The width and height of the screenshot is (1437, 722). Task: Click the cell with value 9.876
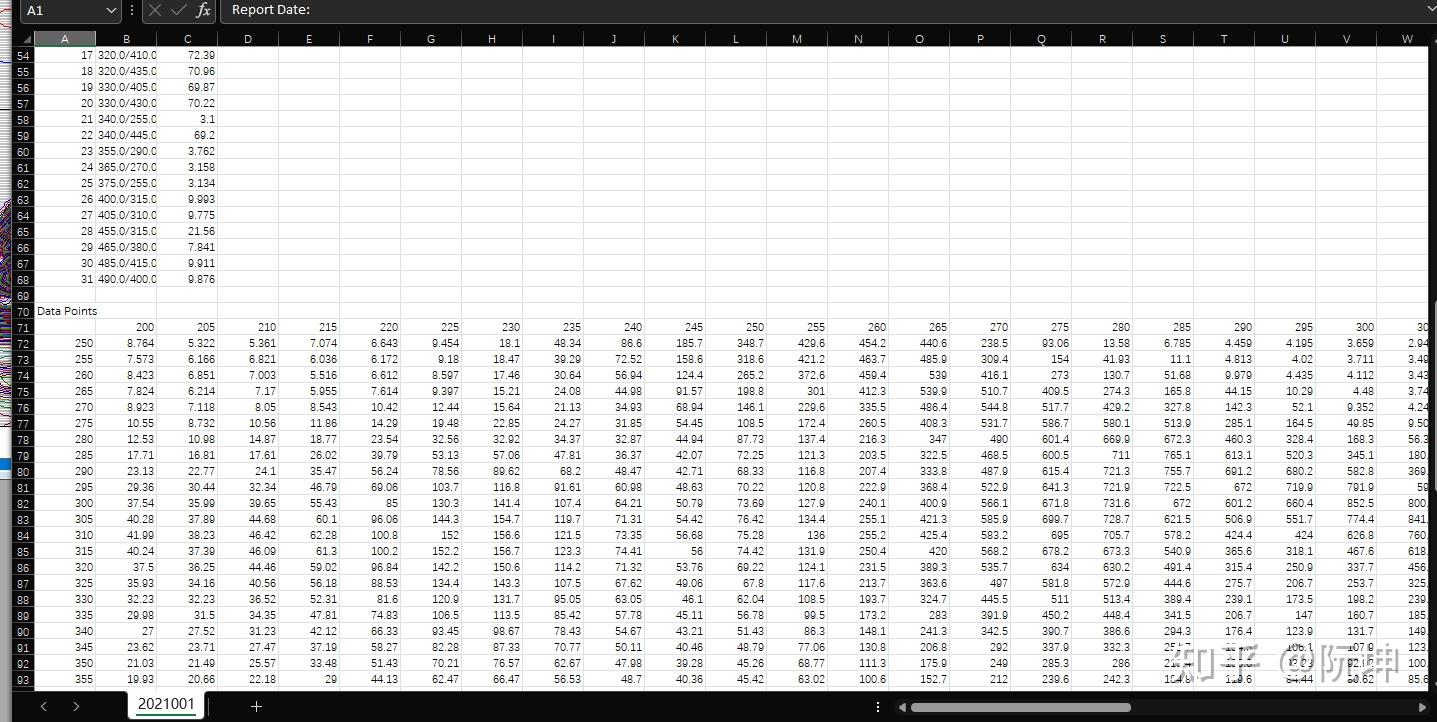(x=187, y=279)
